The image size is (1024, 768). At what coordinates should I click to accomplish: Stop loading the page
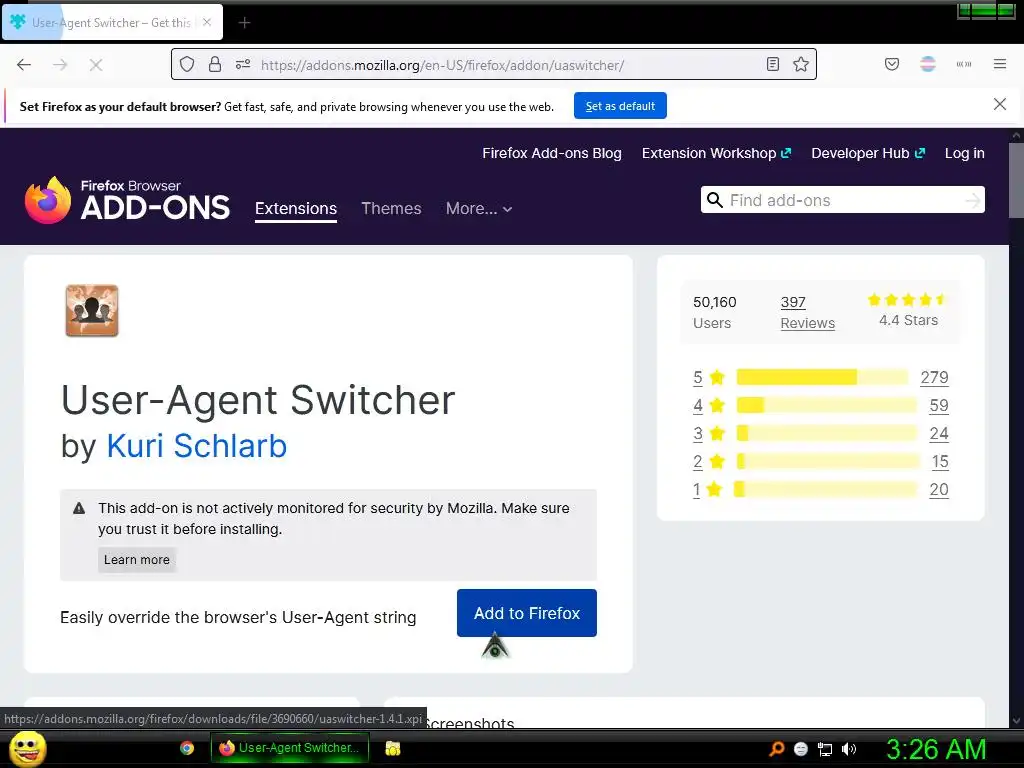pos(96,65)
